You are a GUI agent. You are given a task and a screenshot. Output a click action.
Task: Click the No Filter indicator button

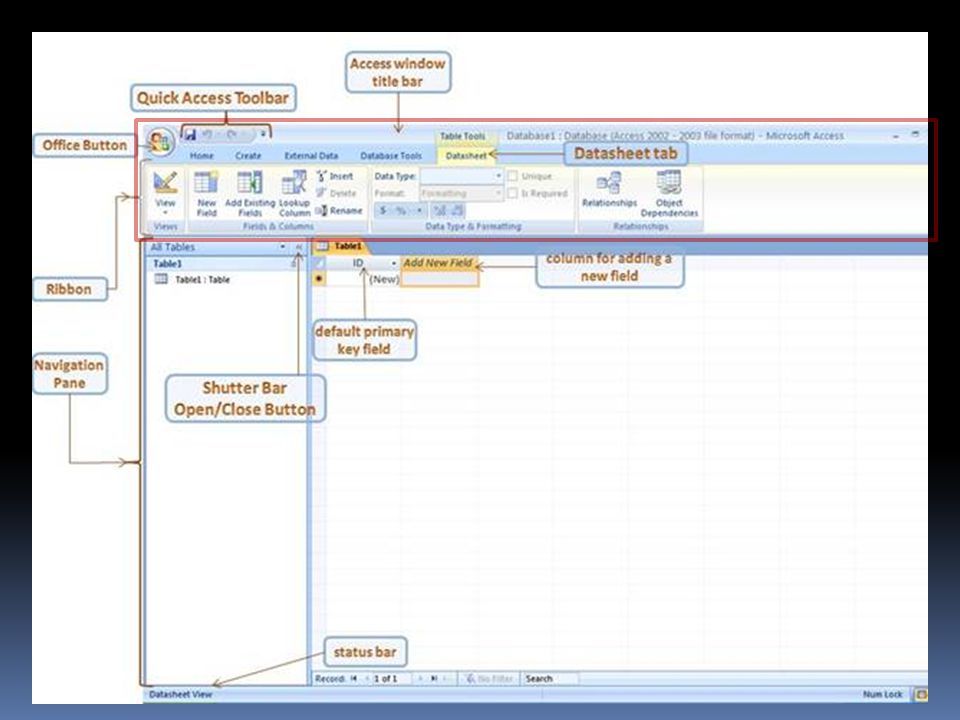[489, 678]
